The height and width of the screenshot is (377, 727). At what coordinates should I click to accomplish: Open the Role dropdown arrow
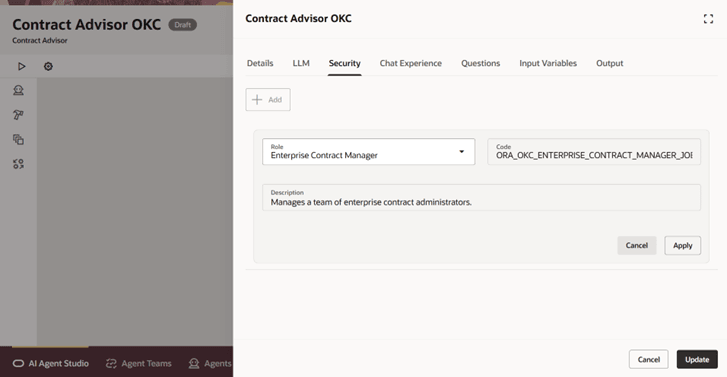point(462,152)
